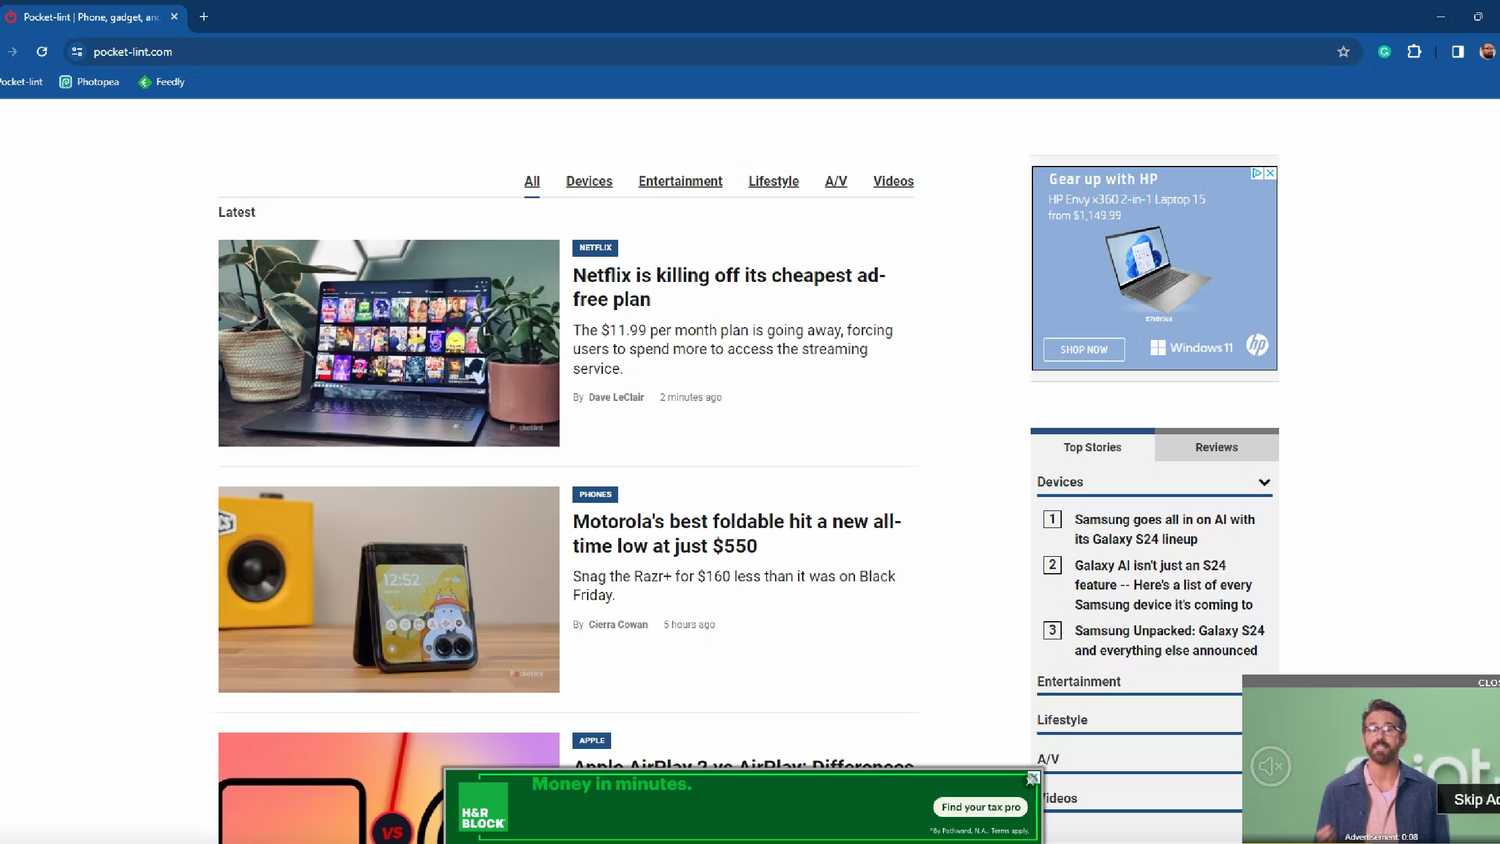Click the NETFLIX tag badge
1500x844 pixels.
point(595,248)
